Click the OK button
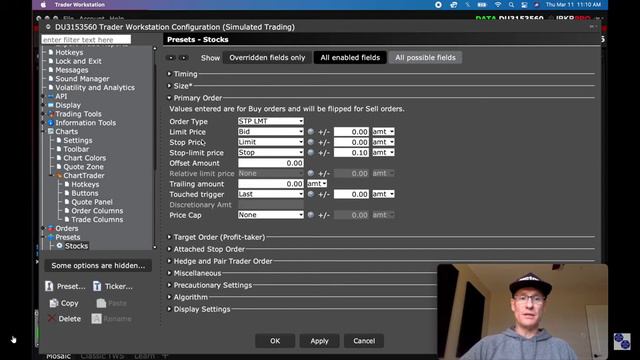Image resolution: width=640 pixels, height=360 pixels. pos(275,341)
